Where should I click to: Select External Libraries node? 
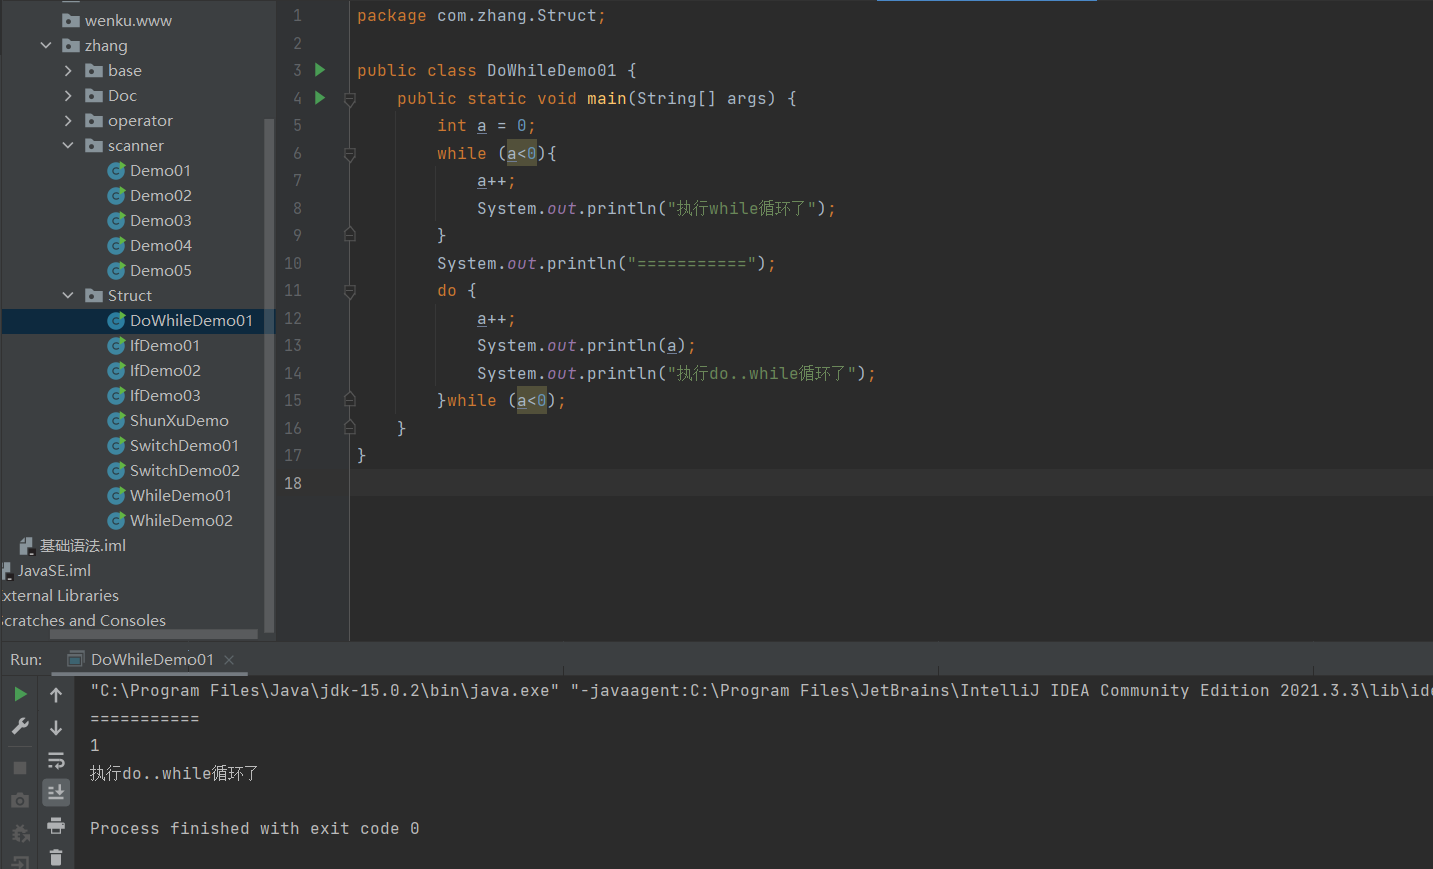(x=60, y=595)
